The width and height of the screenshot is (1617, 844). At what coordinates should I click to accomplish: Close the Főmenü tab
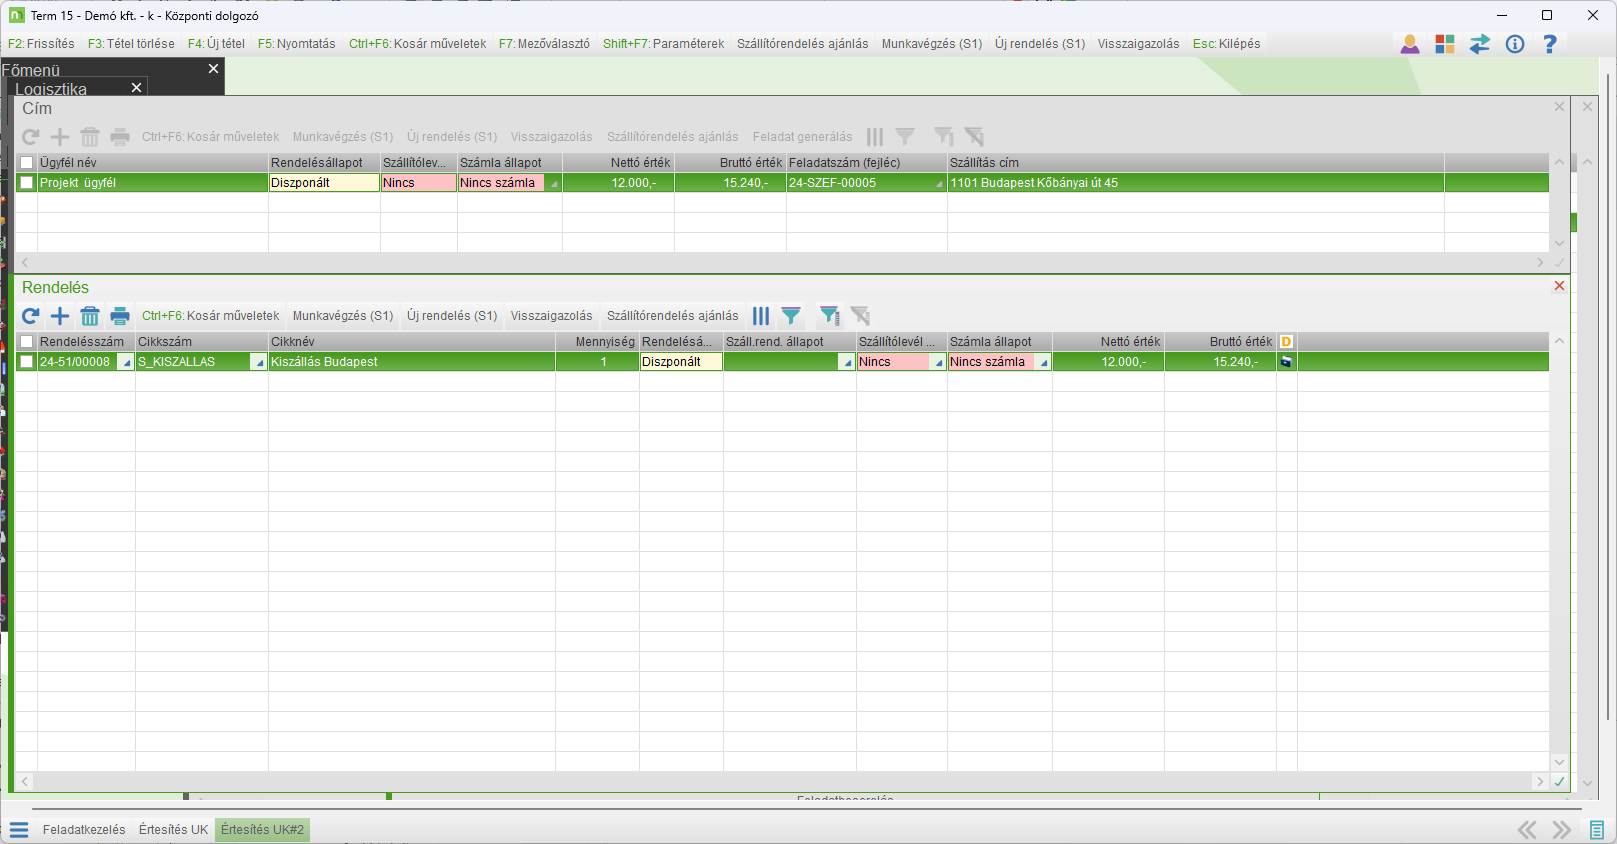click(x=213, y=69)
